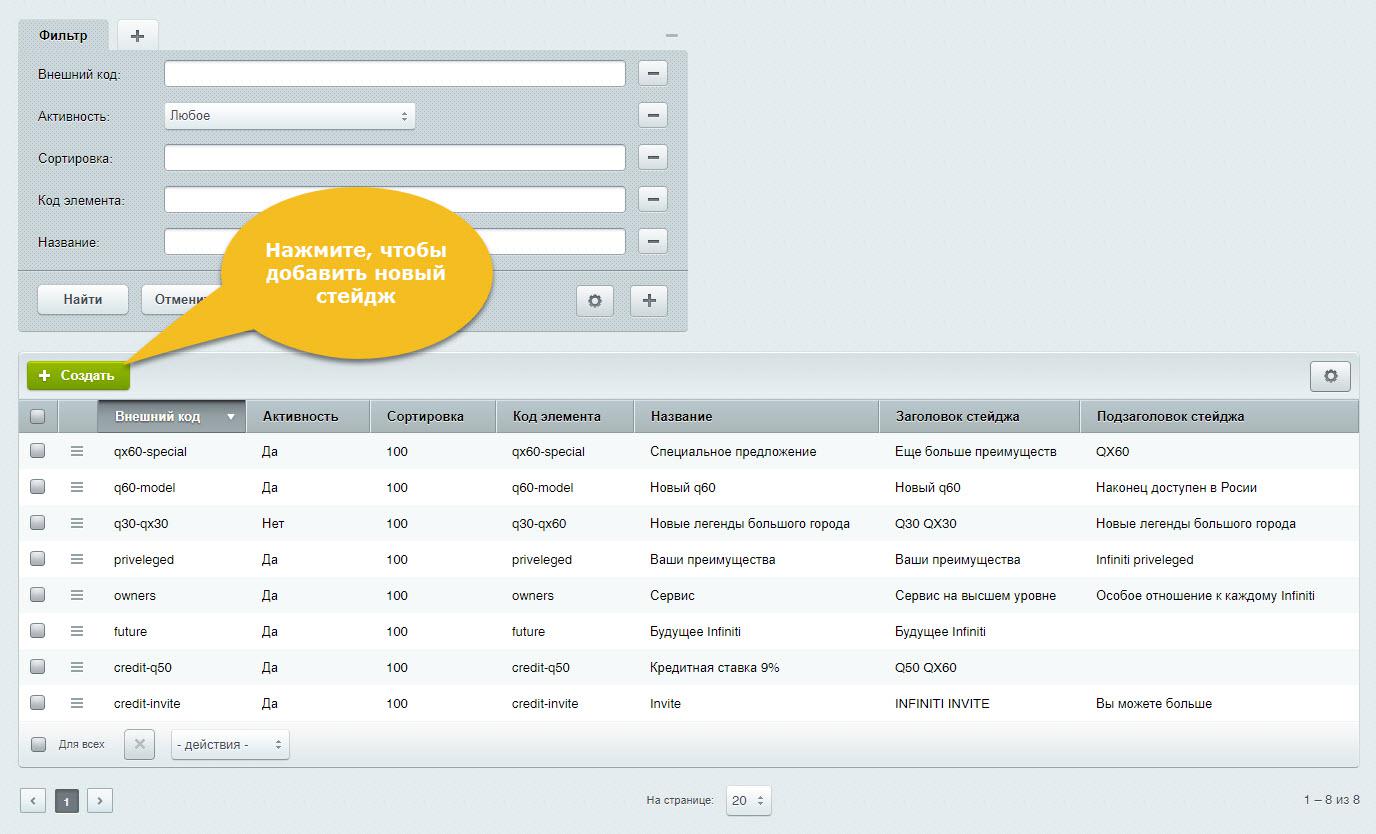Add a new filter tab
This screenshot has height=834, width=1376.
point(137,35)
